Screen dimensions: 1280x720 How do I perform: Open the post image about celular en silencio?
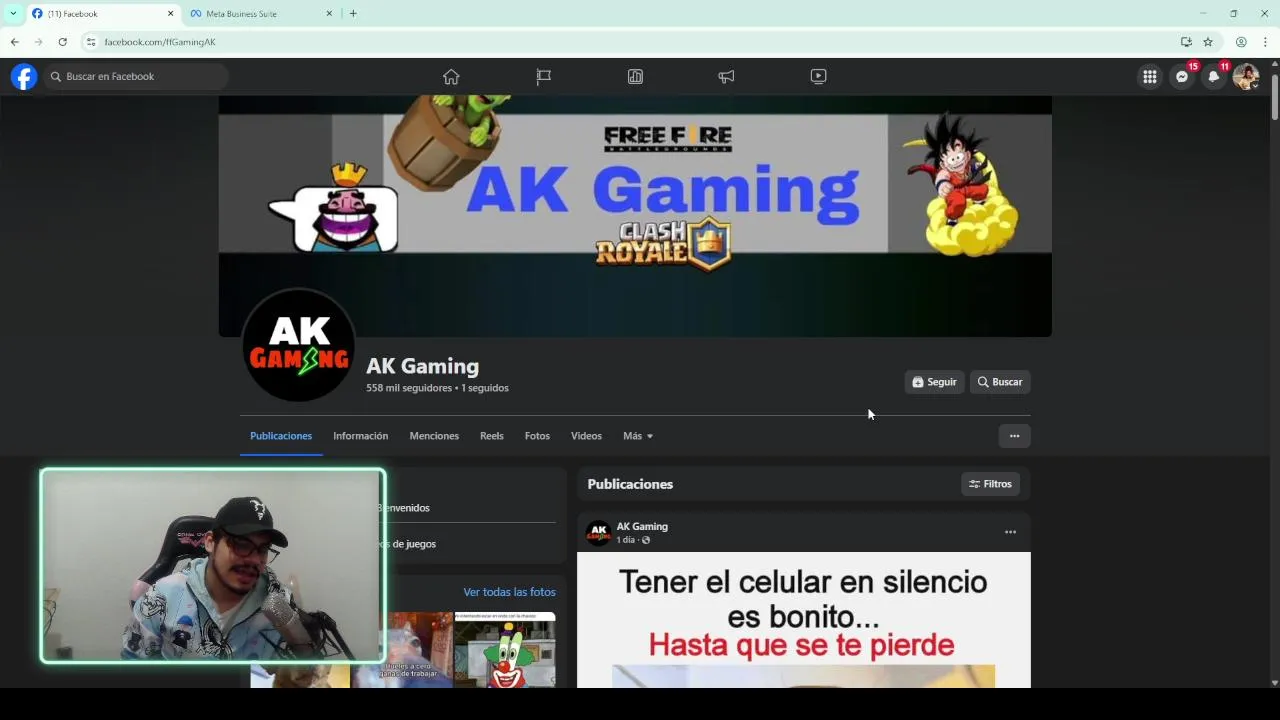coord(803,620)
